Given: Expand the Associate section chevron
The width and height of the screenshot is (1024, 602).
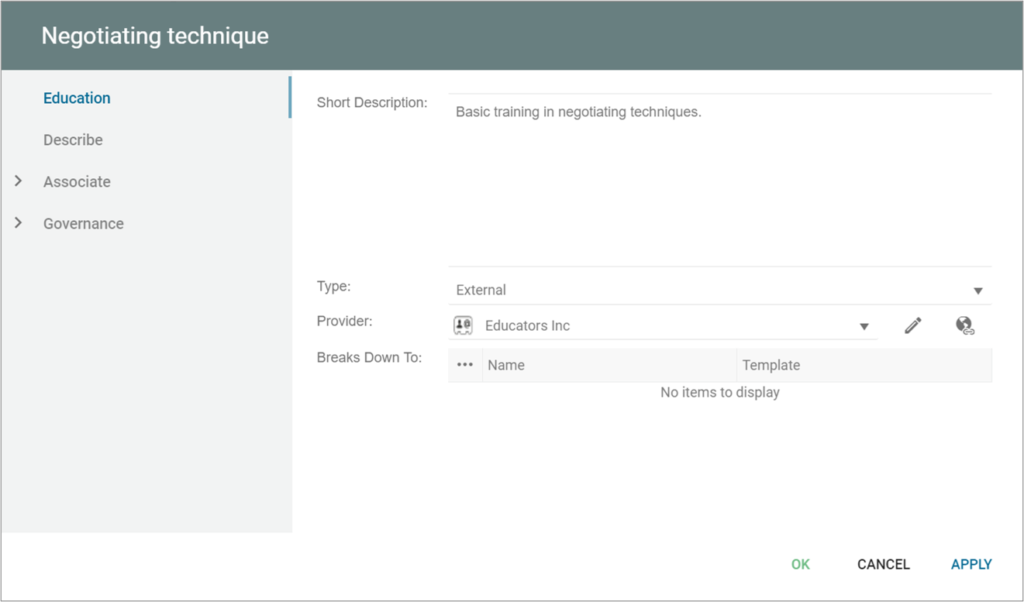Looking at the screenshot, I should coord(18,181).
